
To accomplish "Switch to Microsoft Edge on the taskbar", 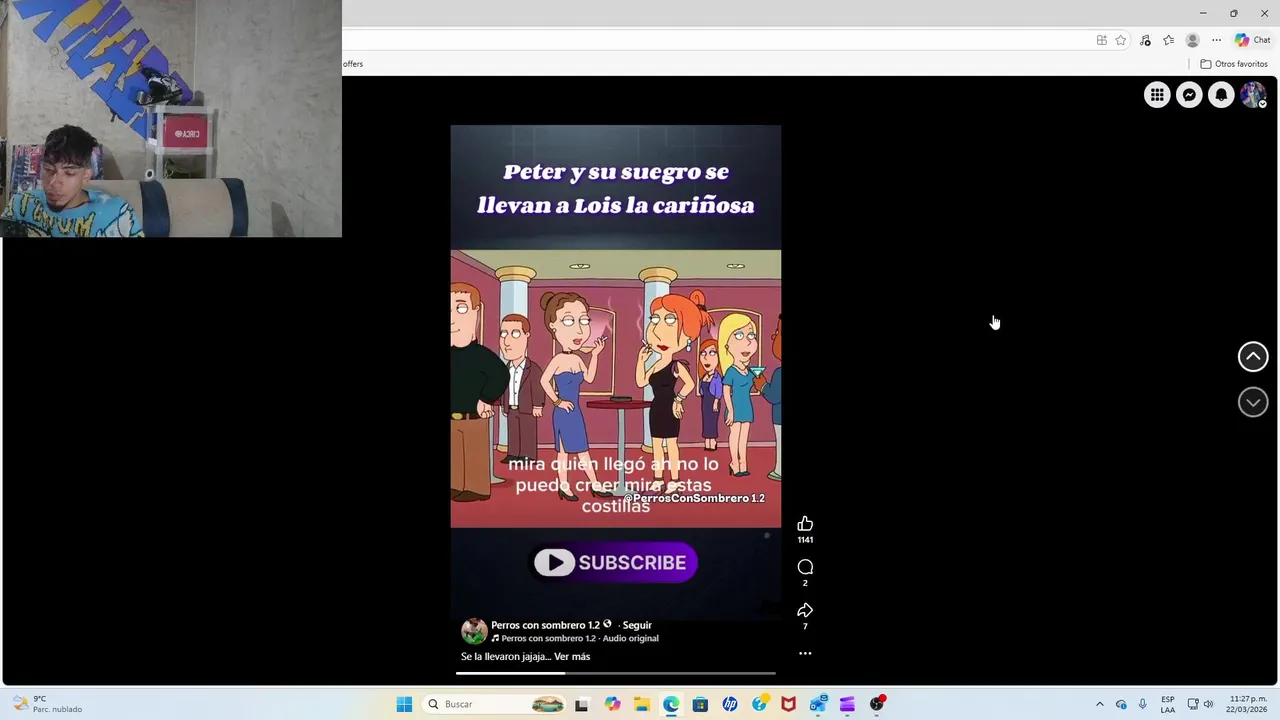I will [x=671, y=704].
